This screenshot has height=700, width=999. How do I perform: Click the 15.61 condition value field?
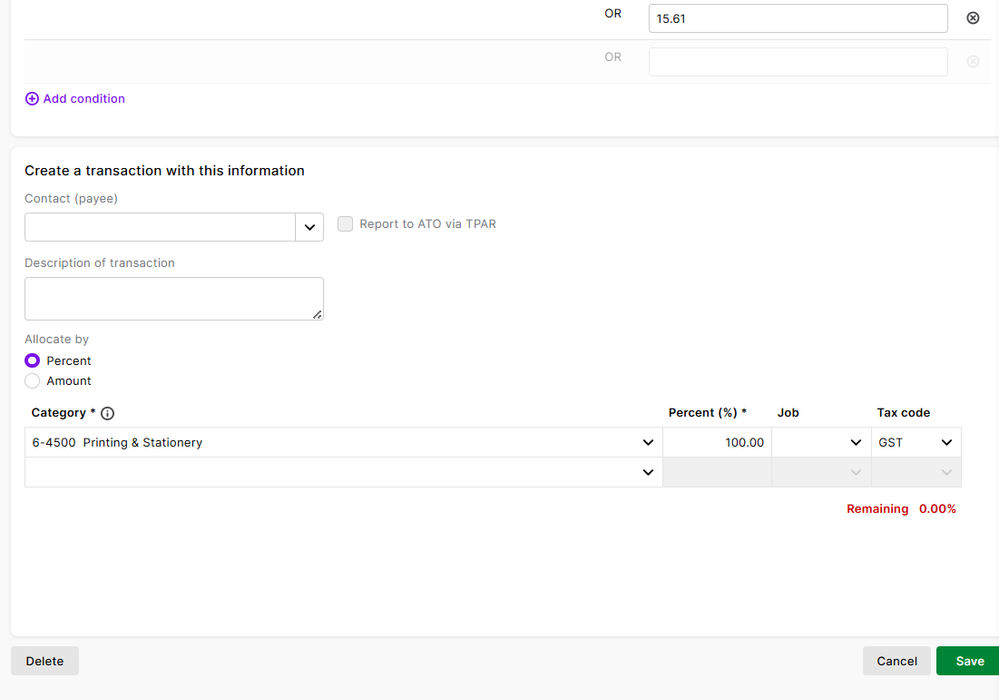coord(797,18)
